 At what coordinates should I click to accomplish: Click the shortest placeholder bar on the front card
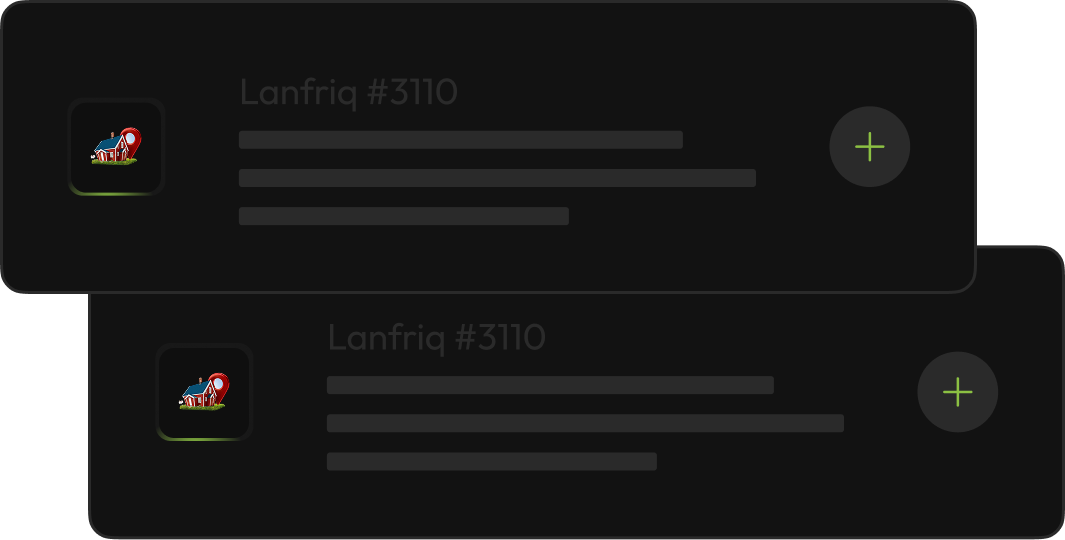point(403,216)
